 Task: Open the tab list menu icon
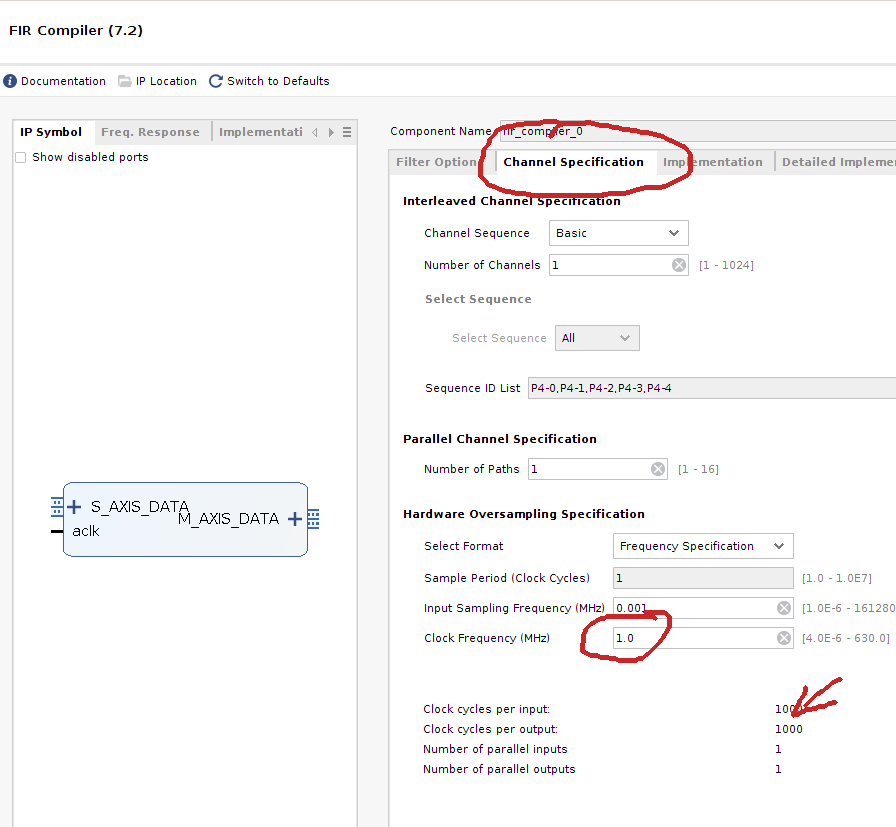click(347, 132)
